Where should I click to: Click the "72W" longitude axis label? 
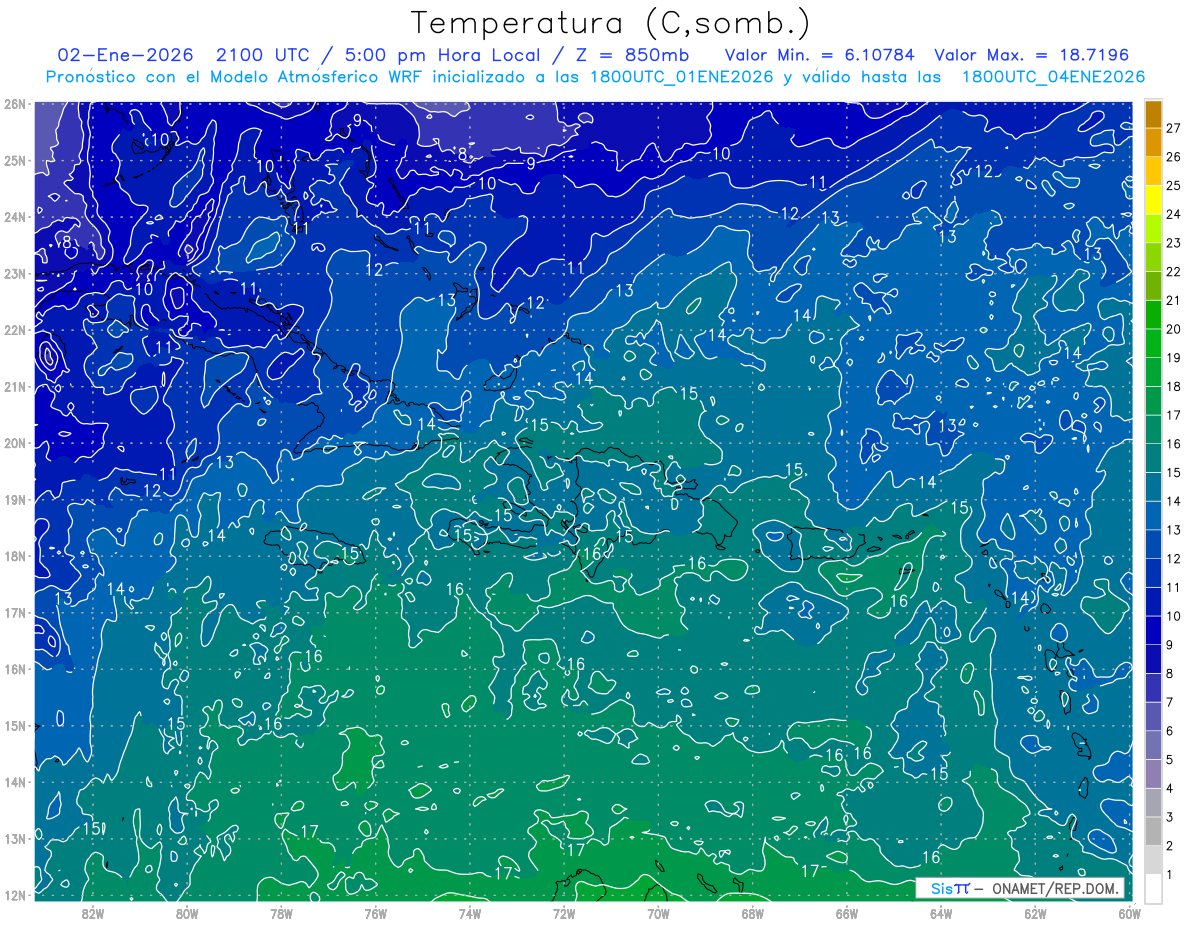[x=564, y=912]
